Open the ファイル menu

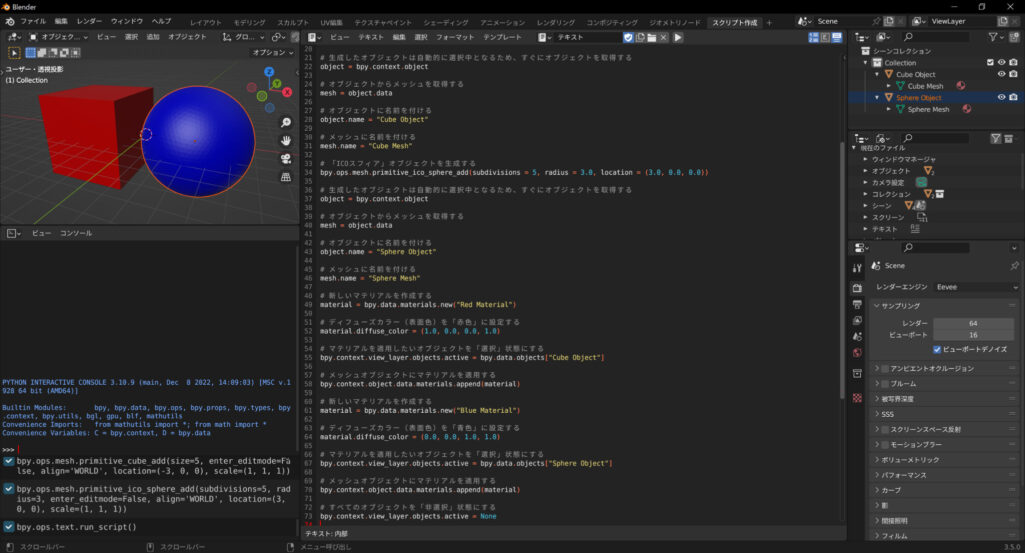[x=33, y=22]
